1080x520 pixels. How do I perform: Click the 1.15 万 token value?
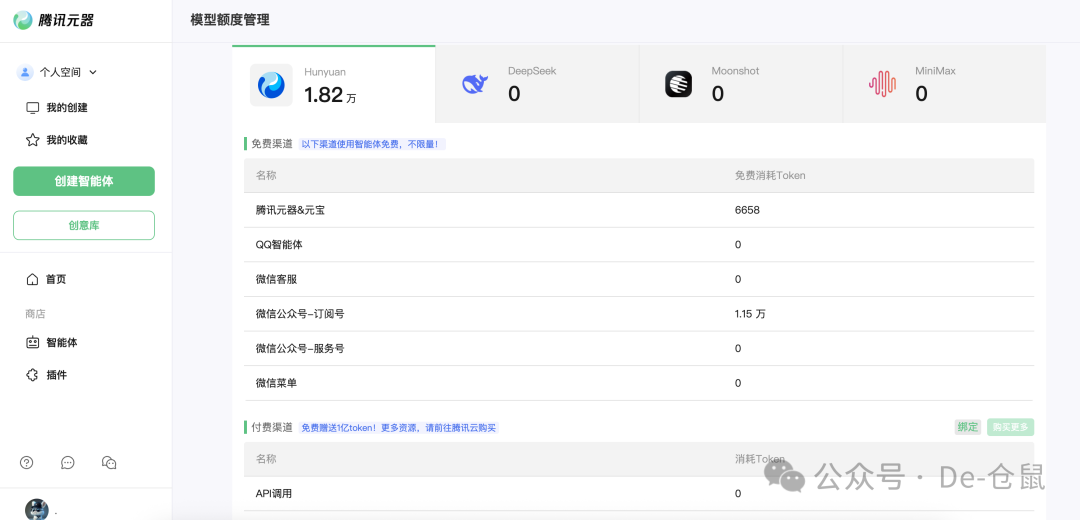pyautogui.click(x=750, y=313)
